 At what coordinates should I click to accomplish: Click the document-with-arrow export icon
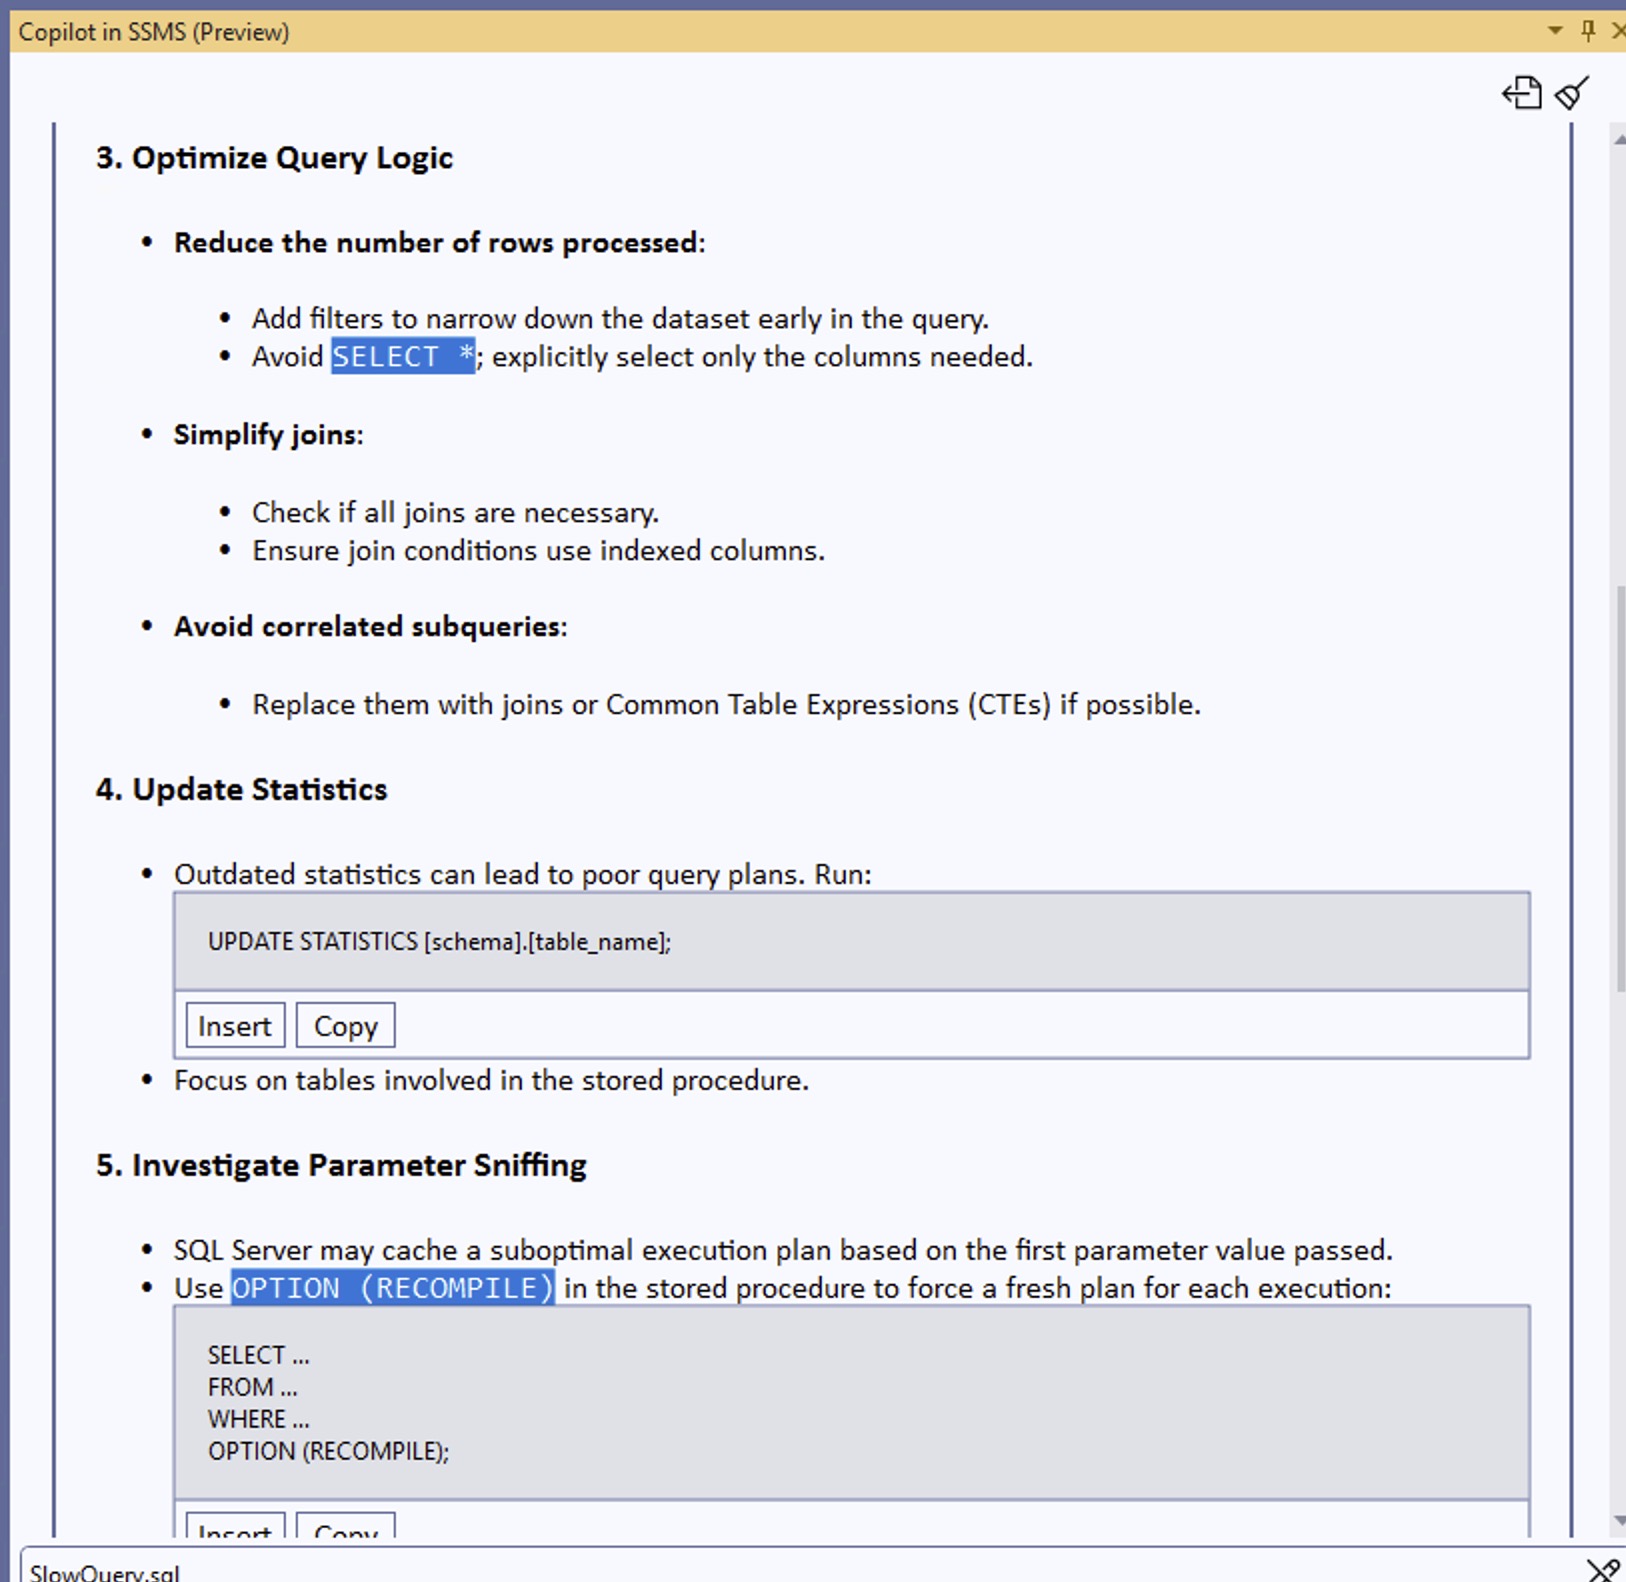pyautogui.click(x=1521, y=93)
